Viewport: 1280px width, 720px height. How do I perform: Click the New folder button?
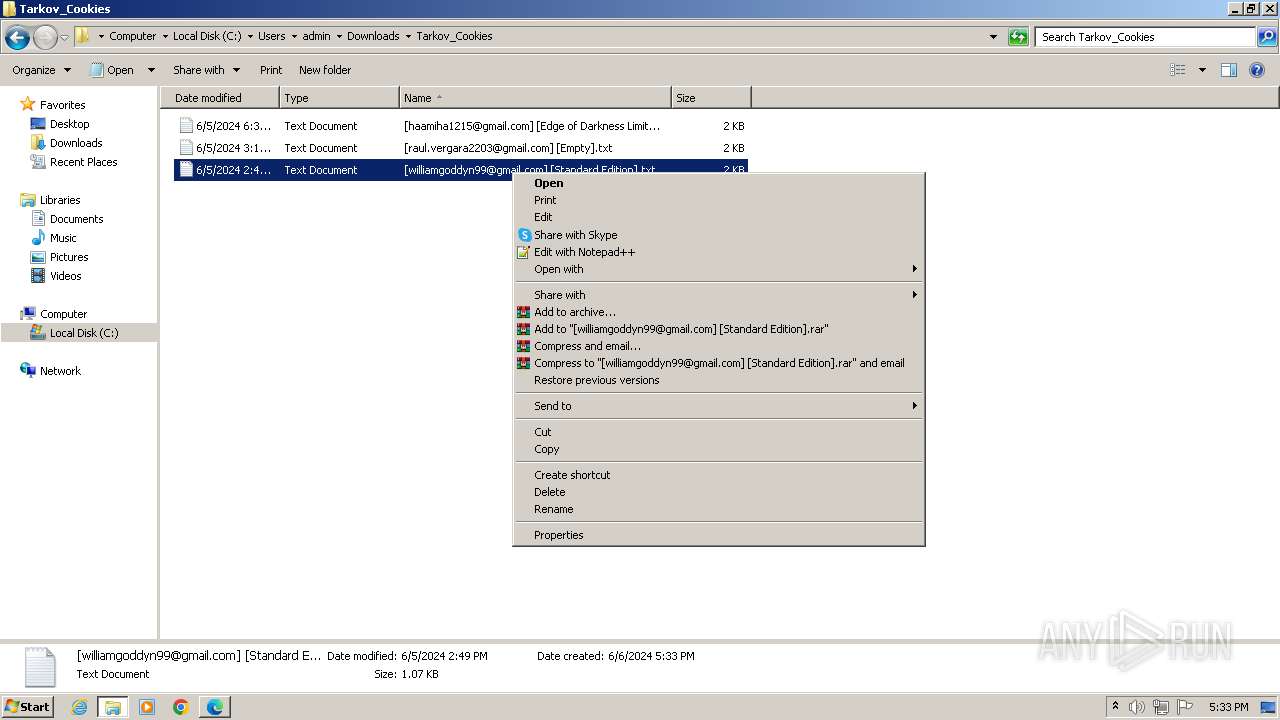pos(325,70)
